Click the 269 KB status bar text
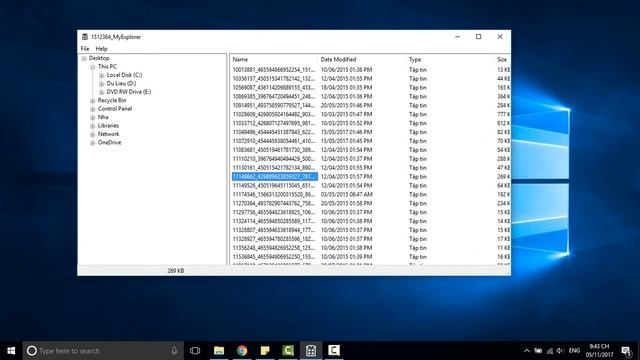Screen dimensions: 640x360 (176, 271)
